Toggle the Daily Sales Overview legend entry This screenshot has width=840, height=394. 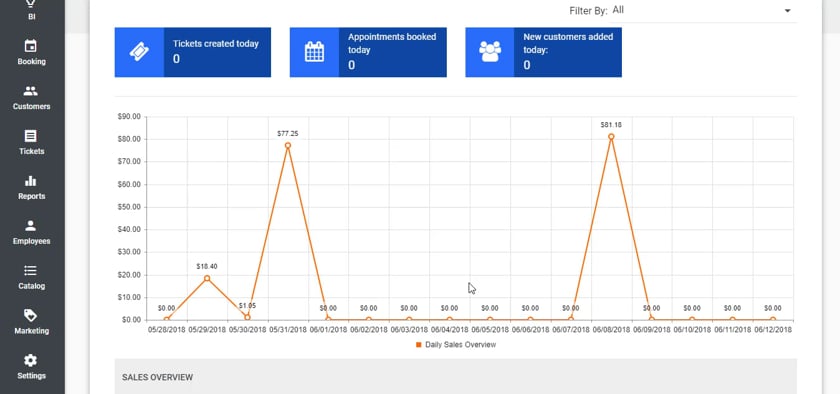point(456,345)
